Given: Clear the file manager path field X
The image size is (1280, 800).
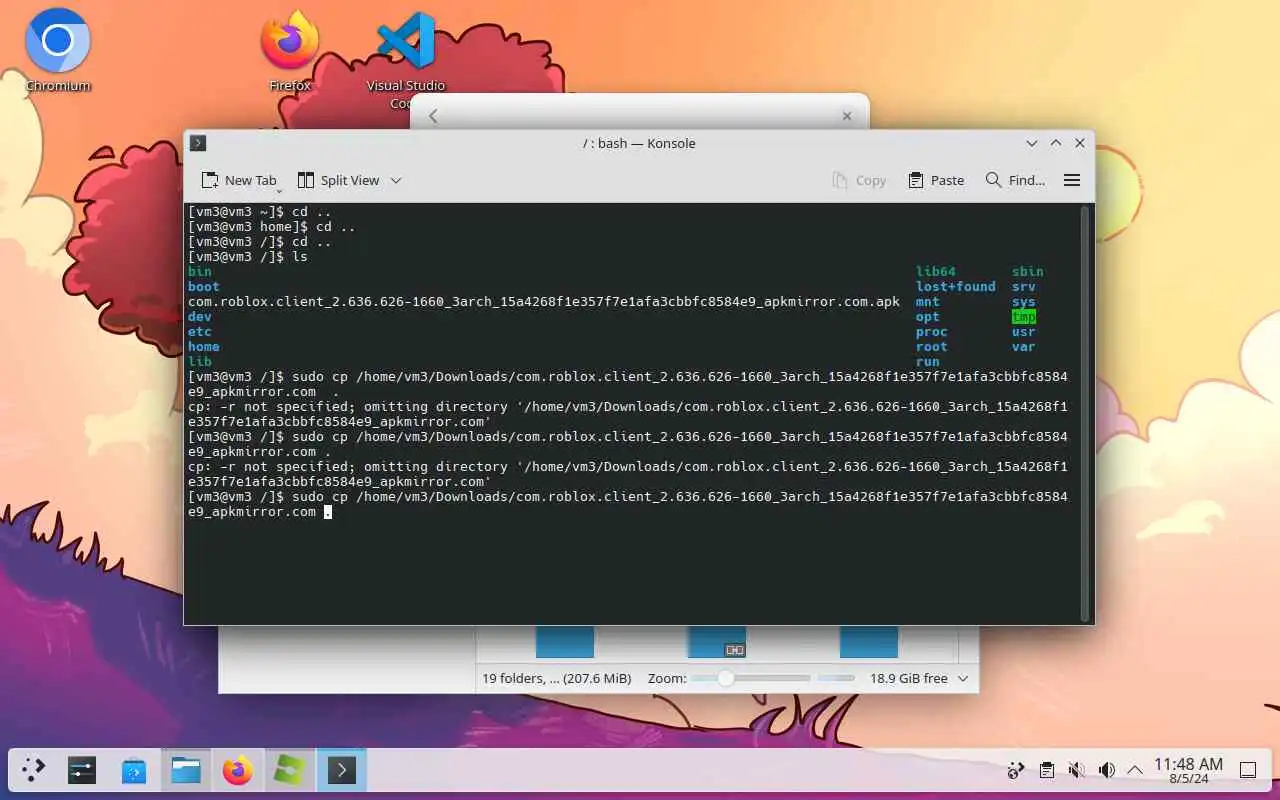Looking at the screenshot, I should pos(847,116).
